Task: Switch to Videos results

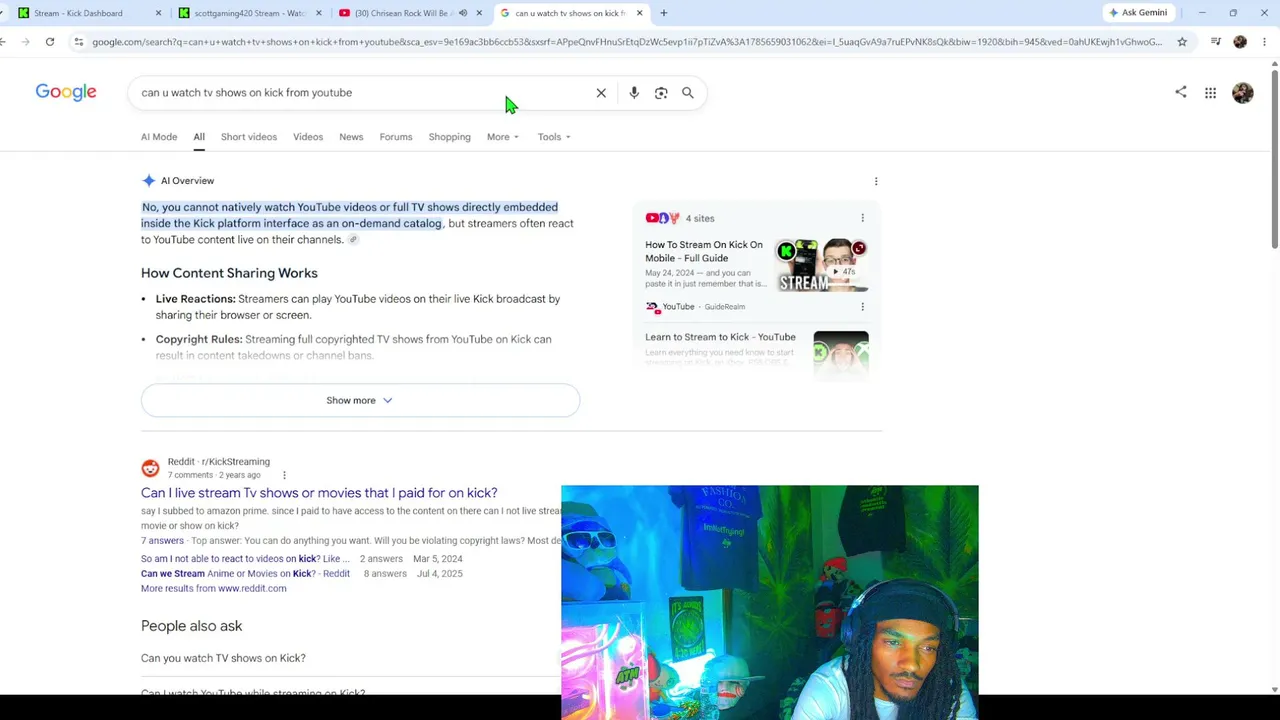Action: coord(308,137)
